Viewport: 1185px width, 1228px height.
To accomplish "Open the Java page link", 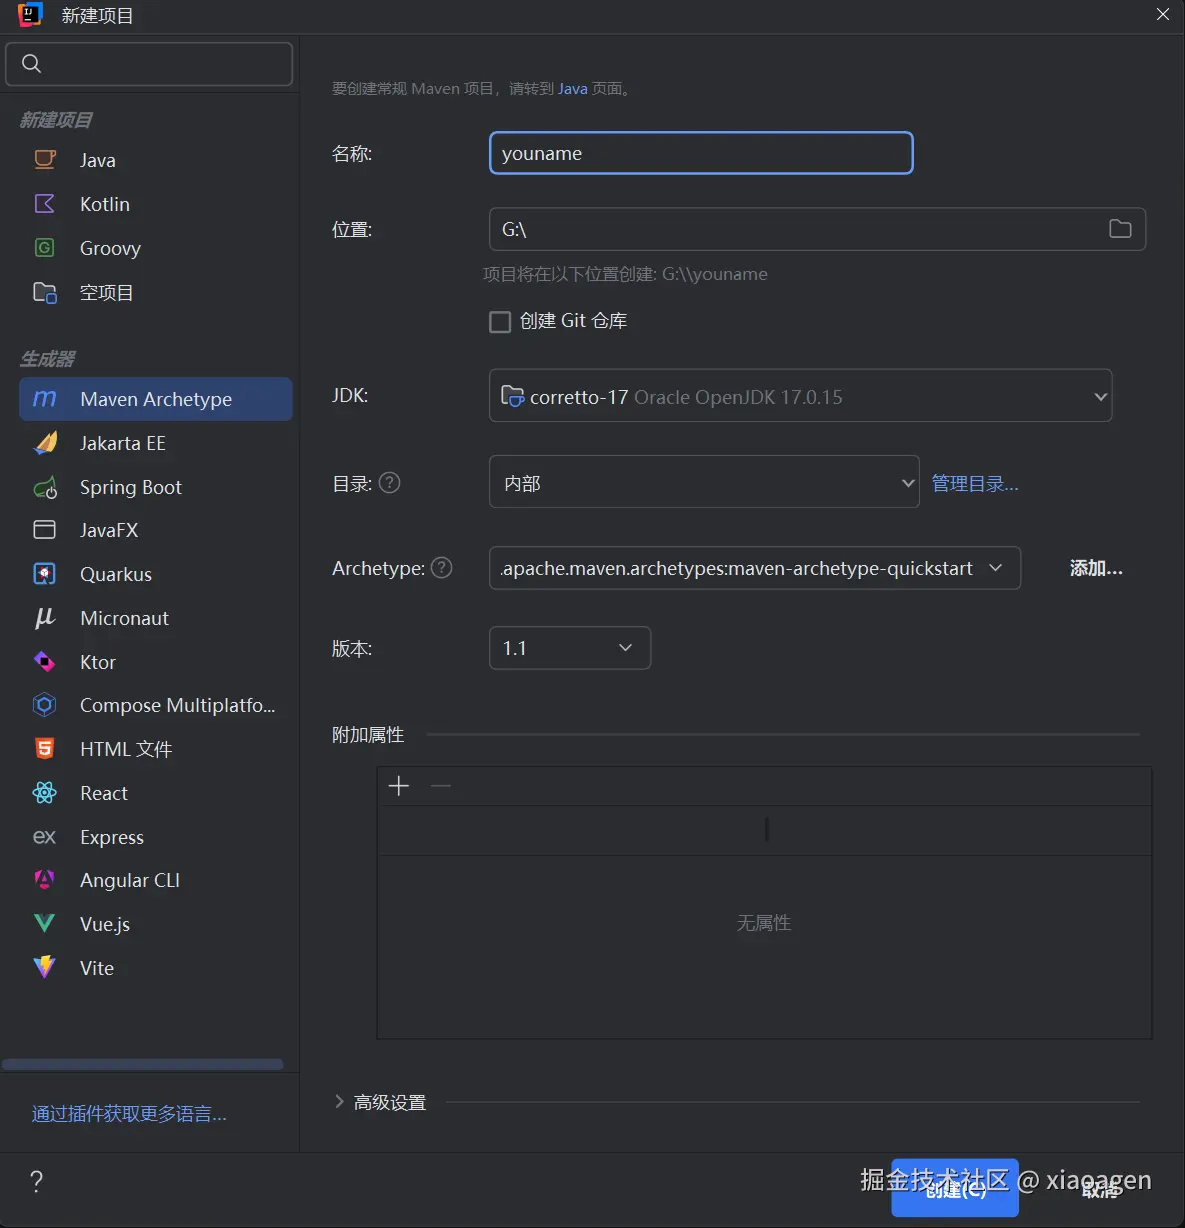I will pyautogui.click(x=573, y=89).
